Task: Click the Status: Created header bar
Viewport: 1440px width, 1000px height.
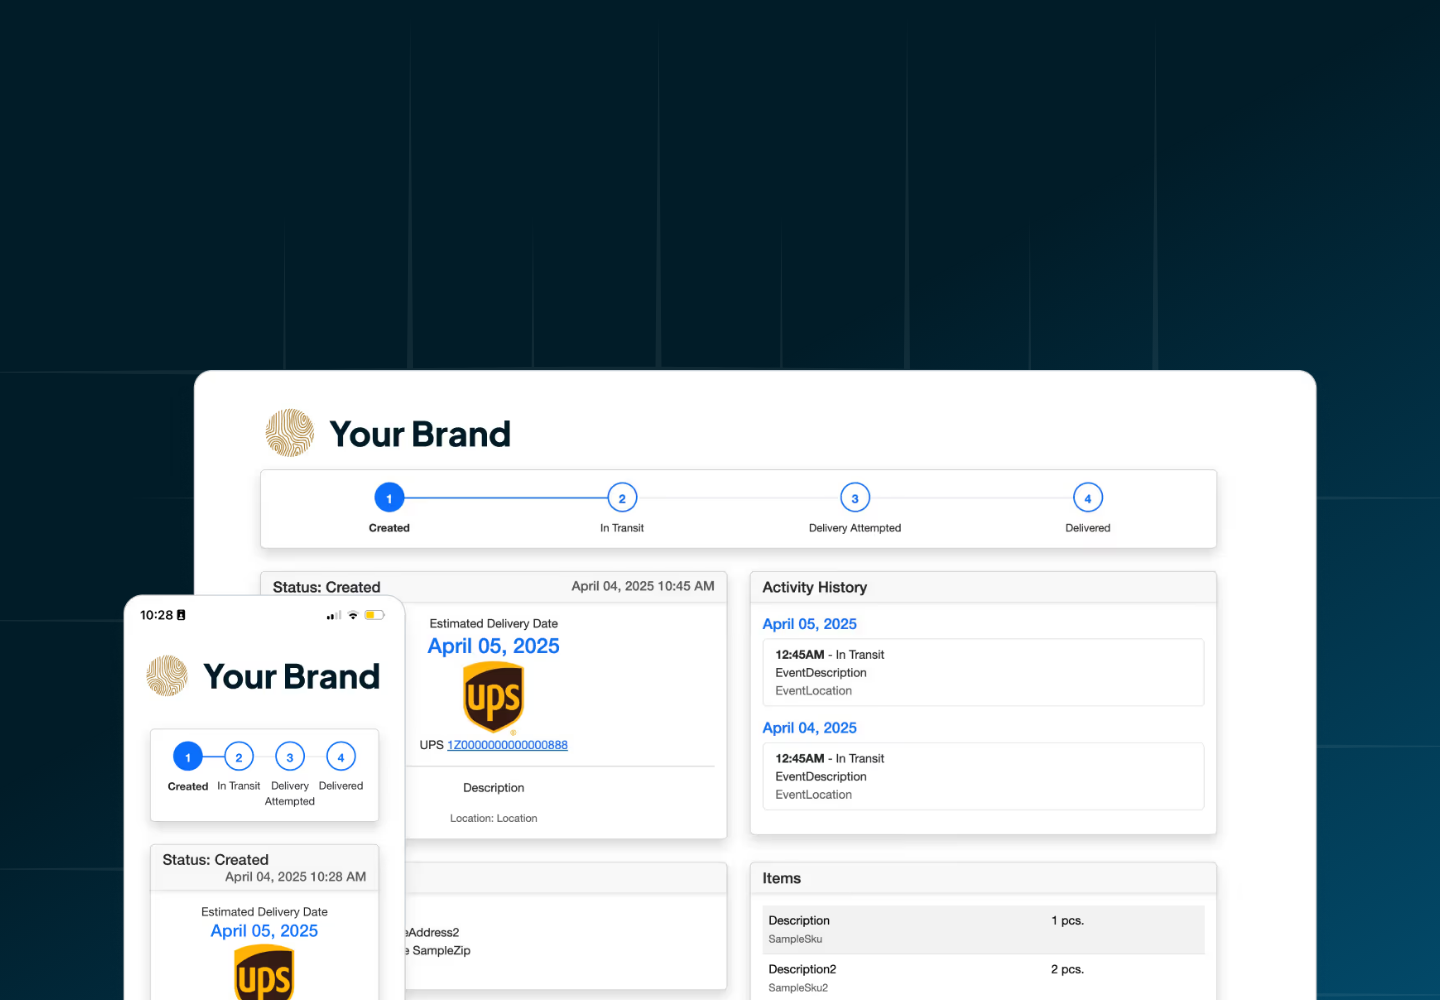Action: point(326,587)
